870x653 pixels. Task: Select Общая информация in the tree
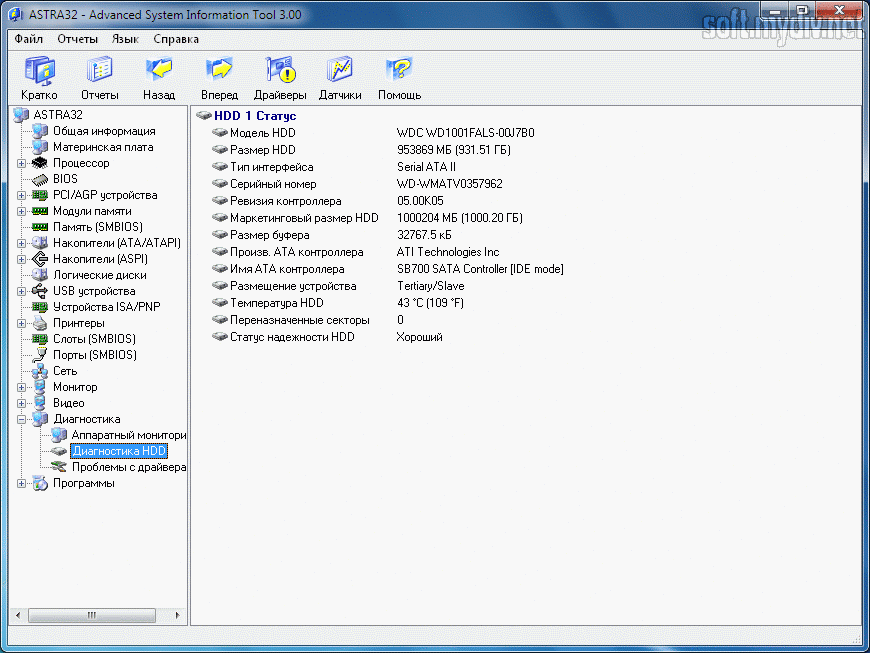pyautogui.click(x=104, y=131)
